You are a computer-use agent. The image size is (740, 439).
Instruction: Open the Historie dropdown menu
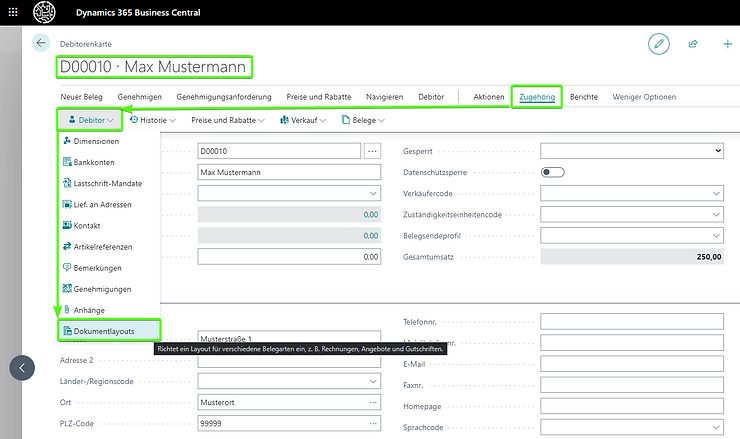point(153,120)
